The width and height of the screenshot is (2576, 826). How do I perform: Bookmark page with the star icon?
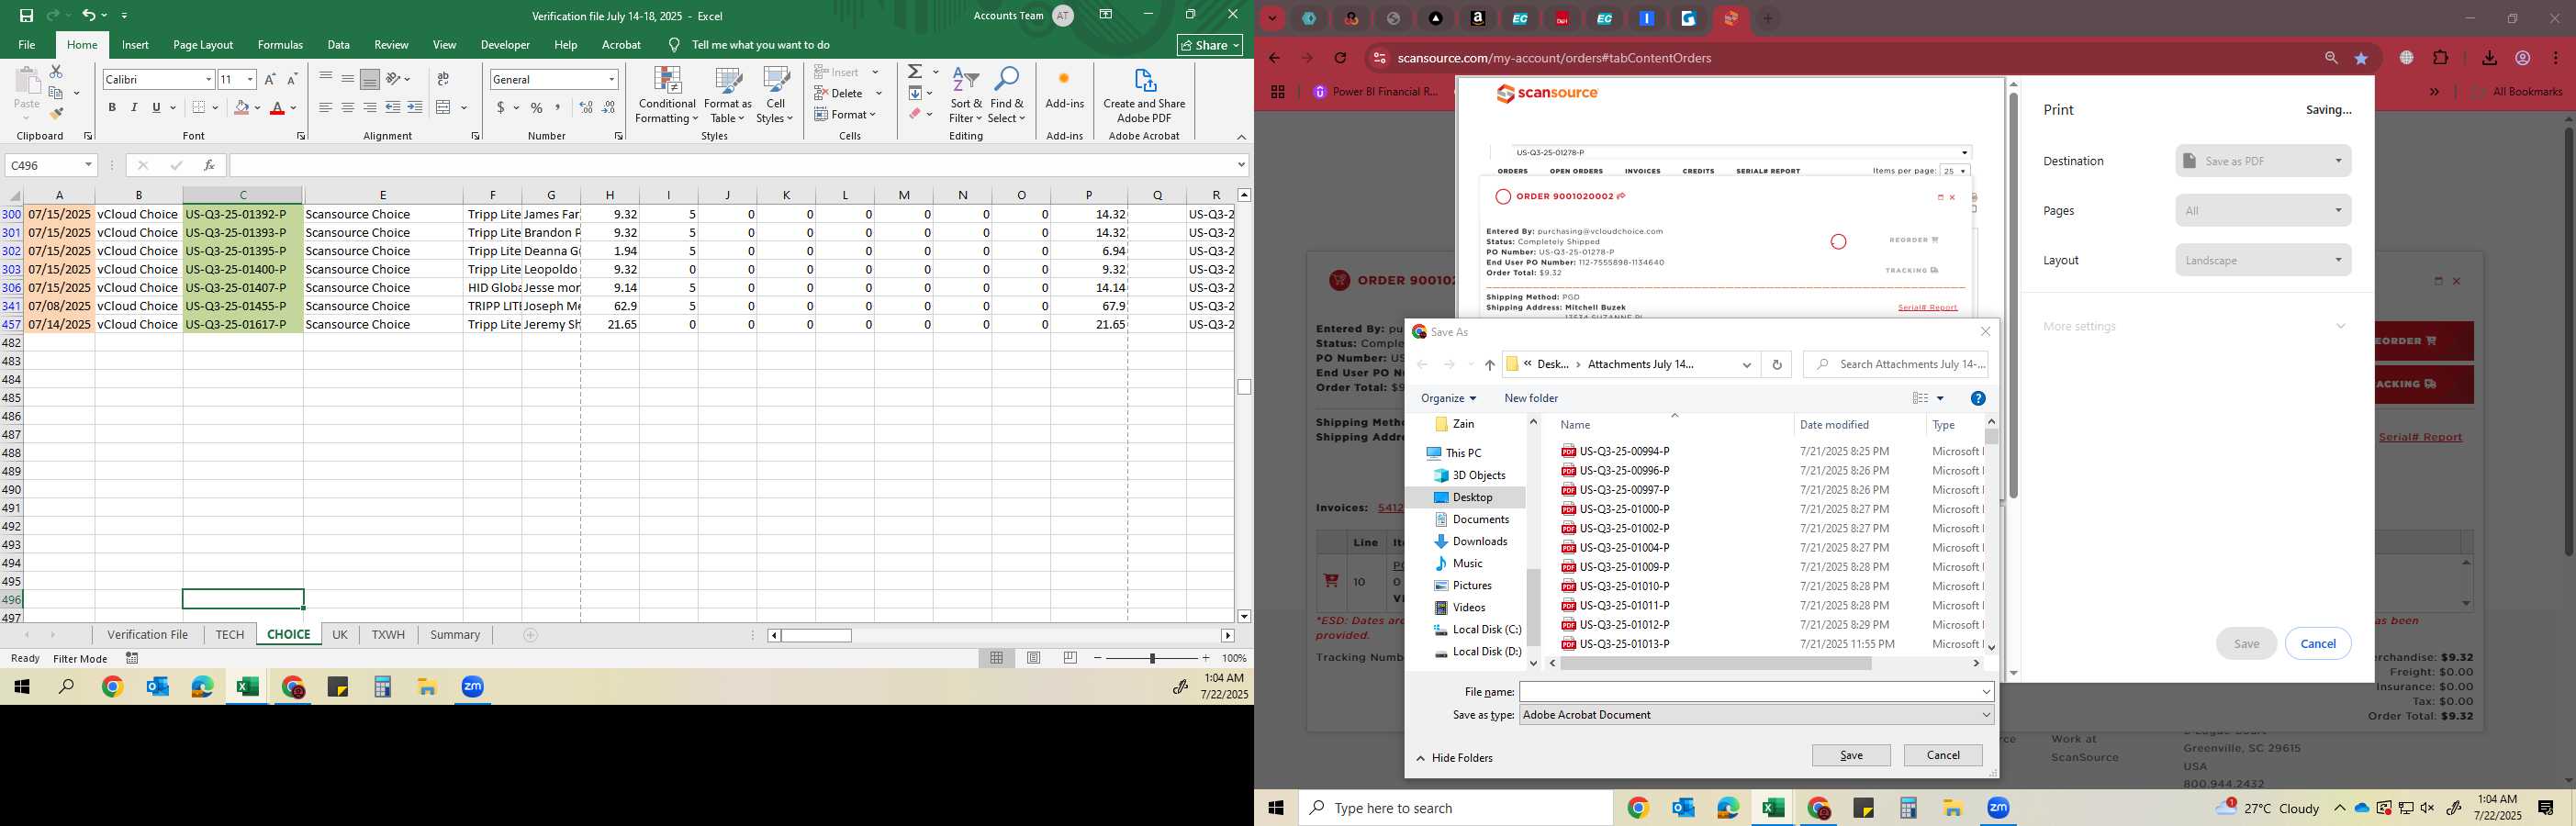click(x=2361, y=58)
